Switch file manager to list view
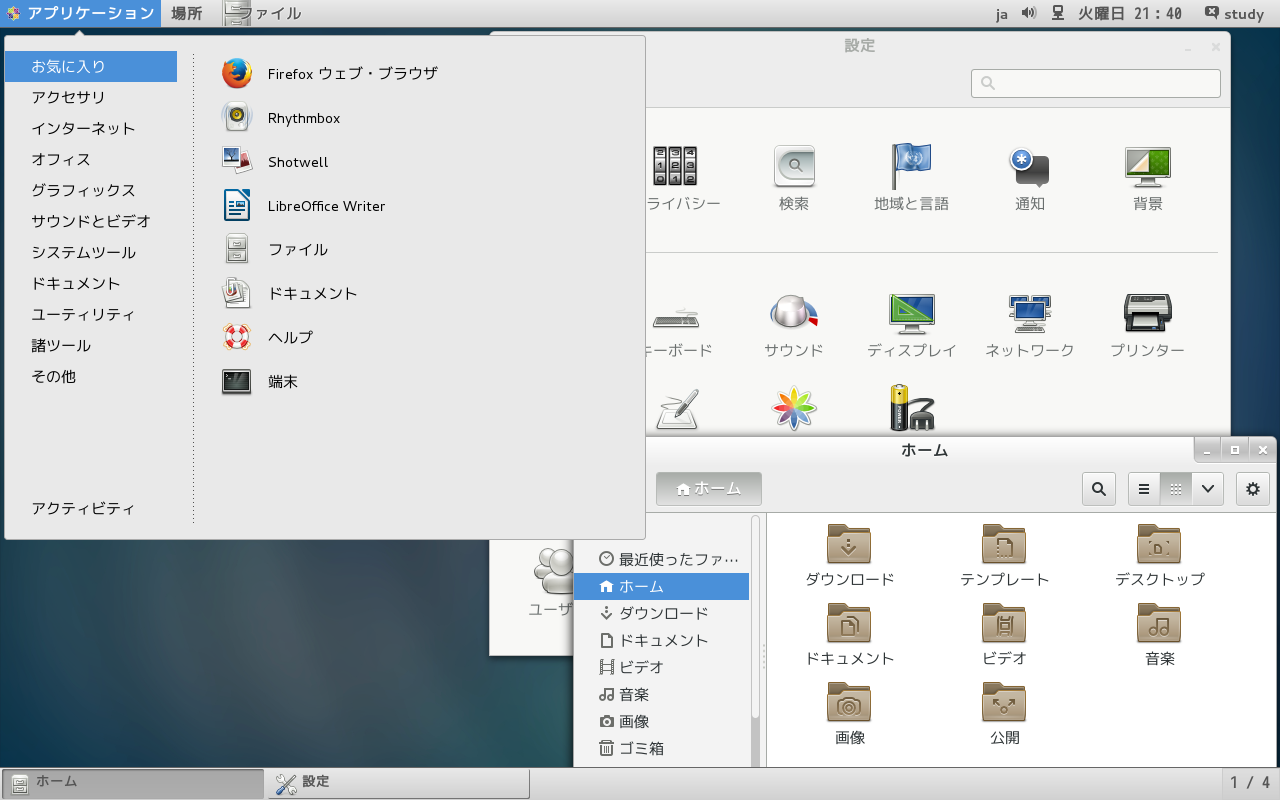 coord(1144,489)
